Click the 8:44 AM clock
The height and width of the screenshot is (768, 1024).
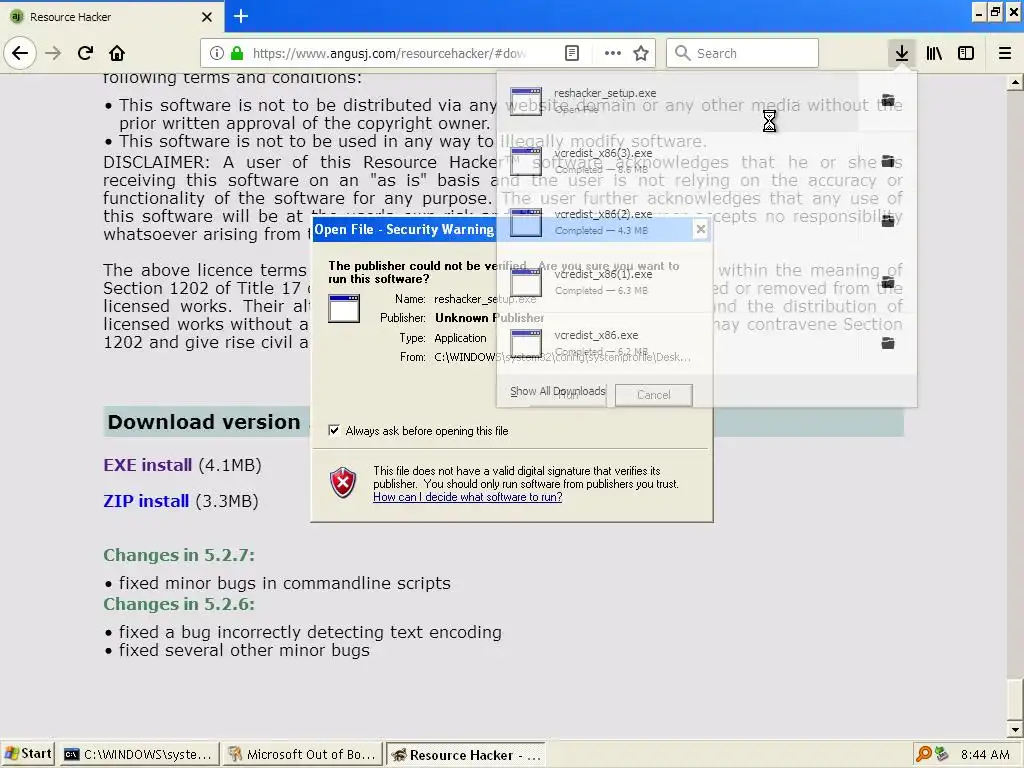(985, 754)
